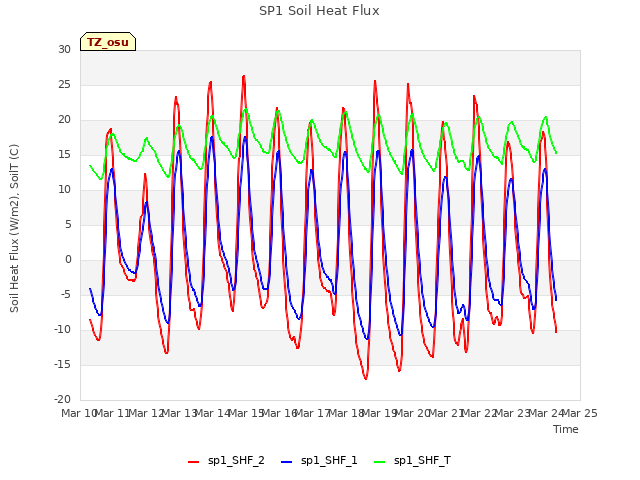This screenshot has width=640, height=480.
Task: Click the chart title SP1 Soil Heat Flux
Action: [319, 11]
